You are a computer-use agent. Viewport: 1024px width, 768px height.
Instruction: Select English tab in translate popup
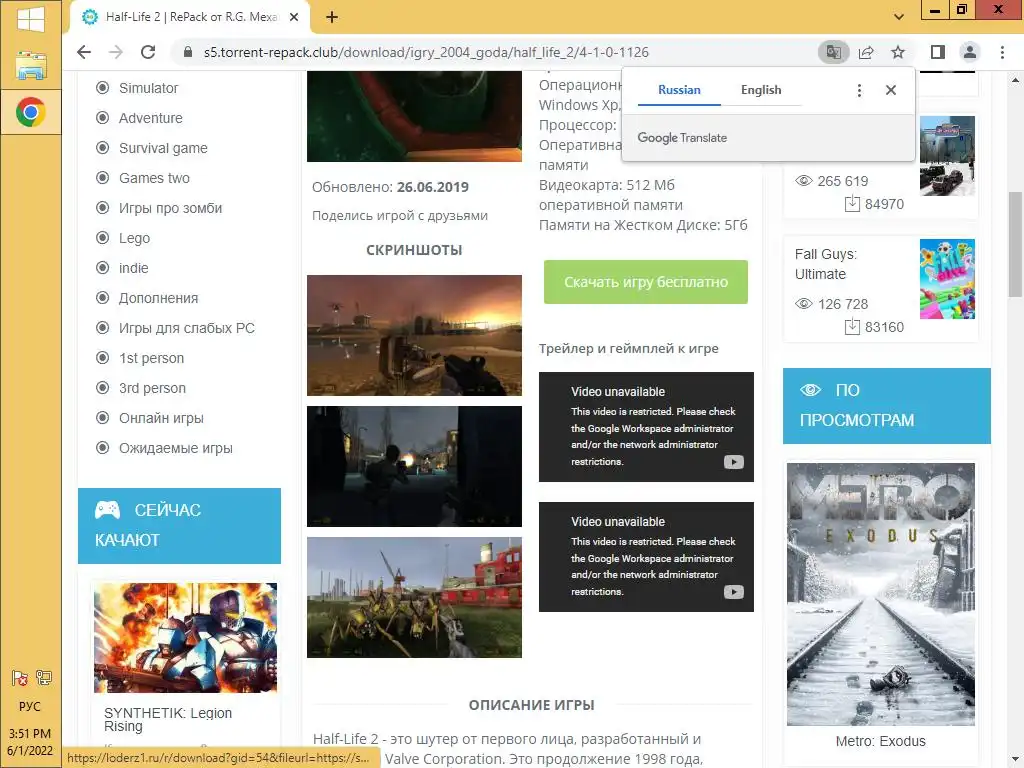tap(761, 90)
